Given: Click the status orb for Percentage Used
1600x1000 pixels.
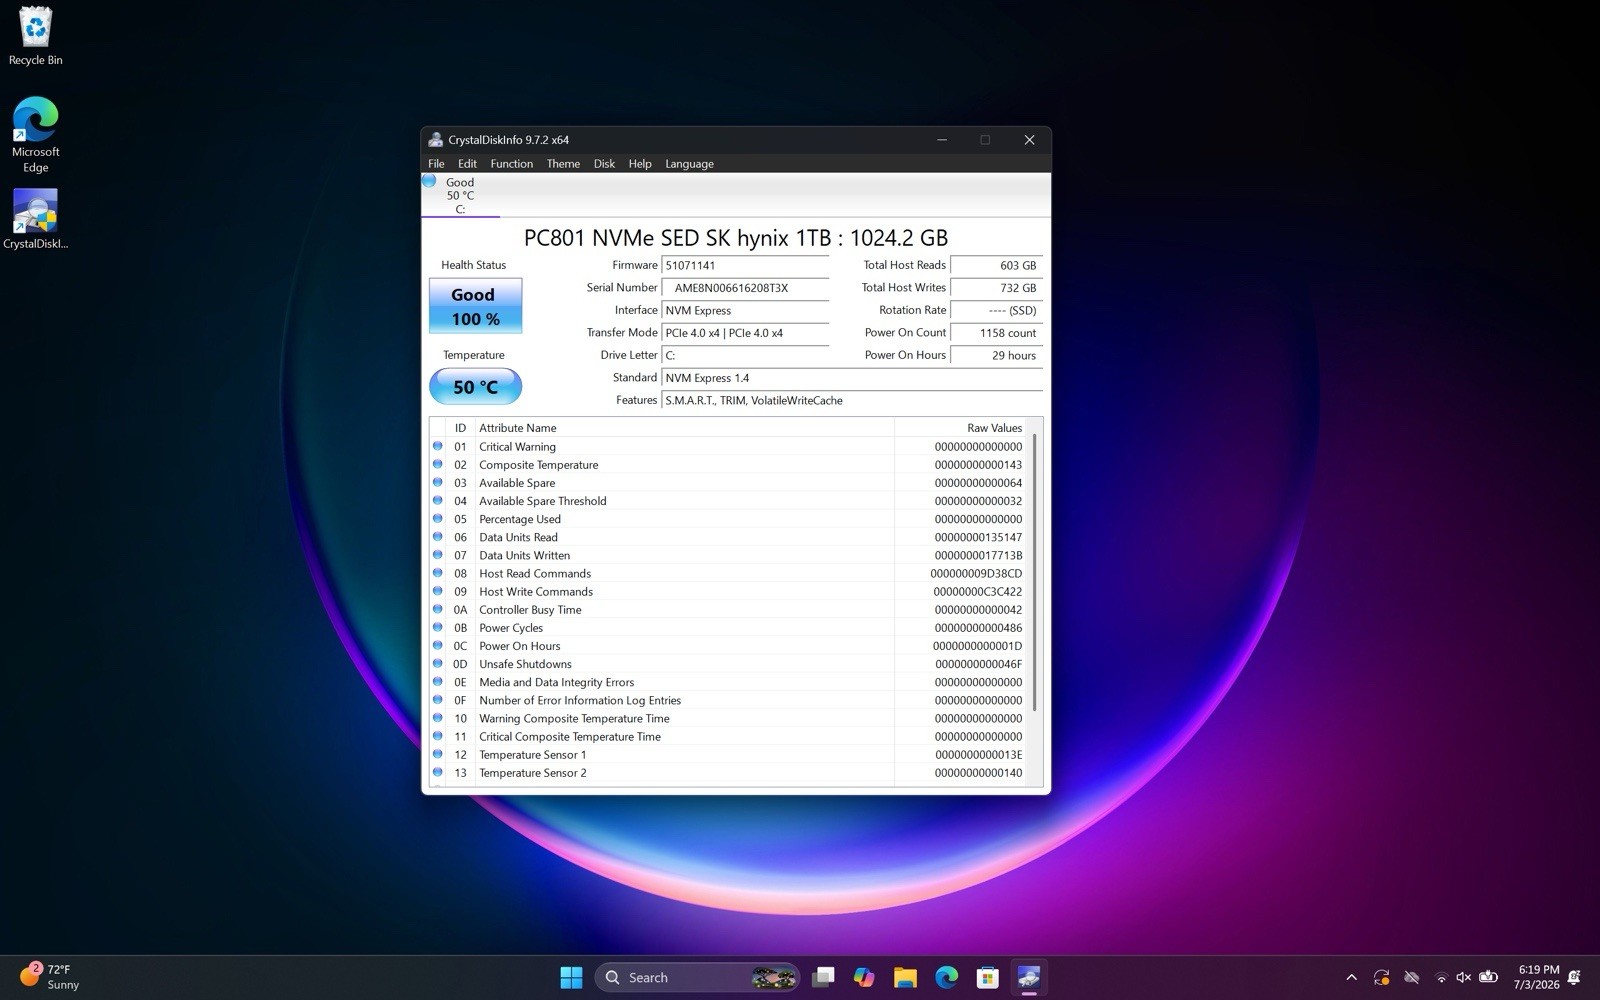Looking at the screenshot, I should [x=438, y=519].
